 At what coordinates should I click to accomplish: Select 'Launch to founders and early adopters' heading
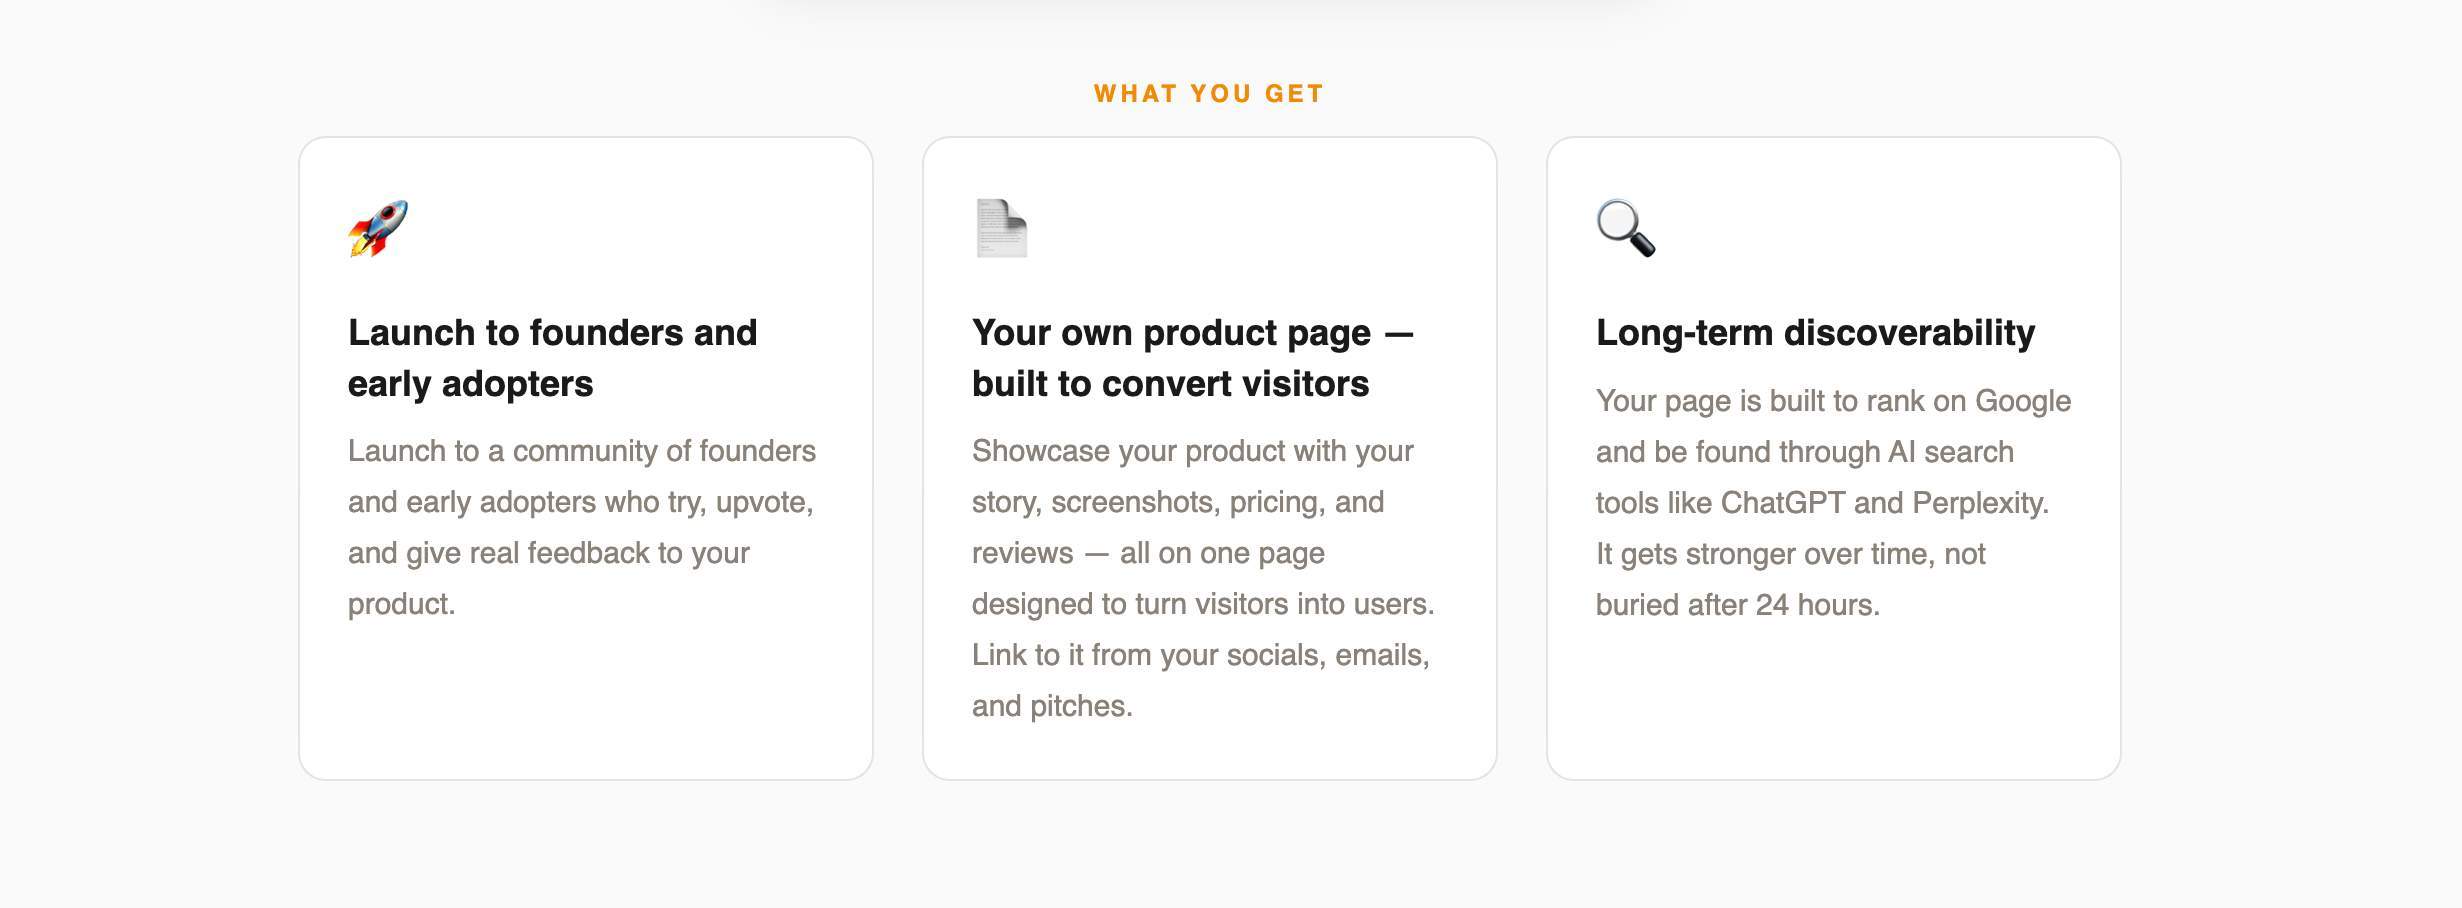[x=552, y=358]
